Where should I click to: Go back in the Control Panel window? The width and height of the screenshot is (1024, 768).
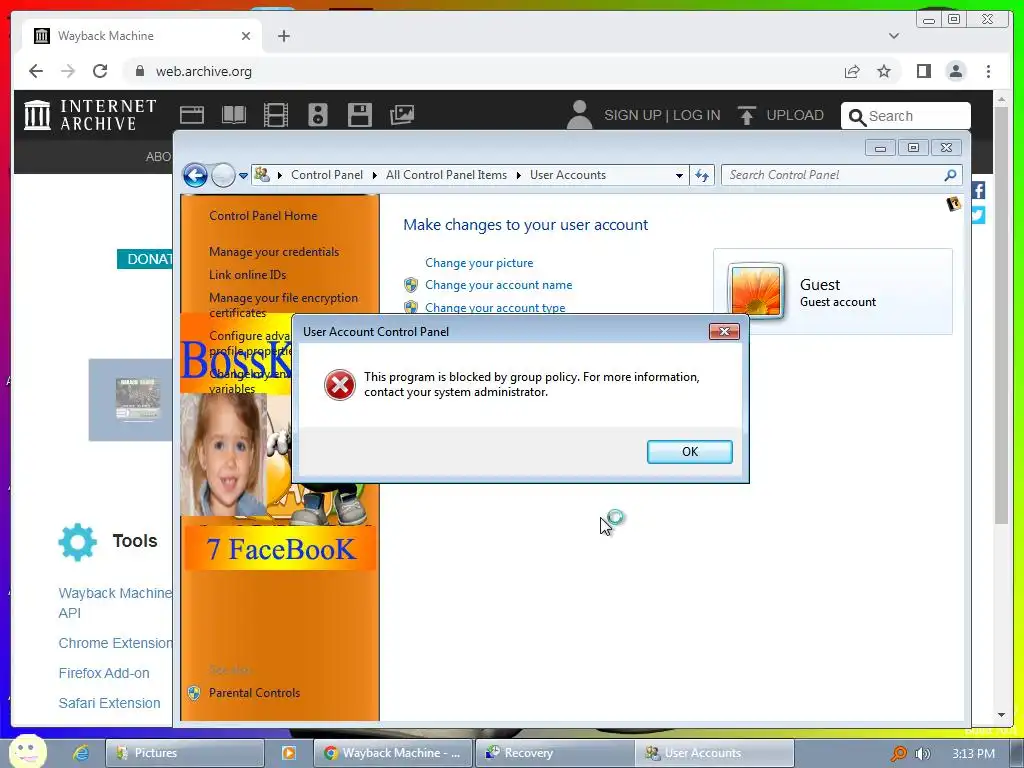click(x=195, y=175)
